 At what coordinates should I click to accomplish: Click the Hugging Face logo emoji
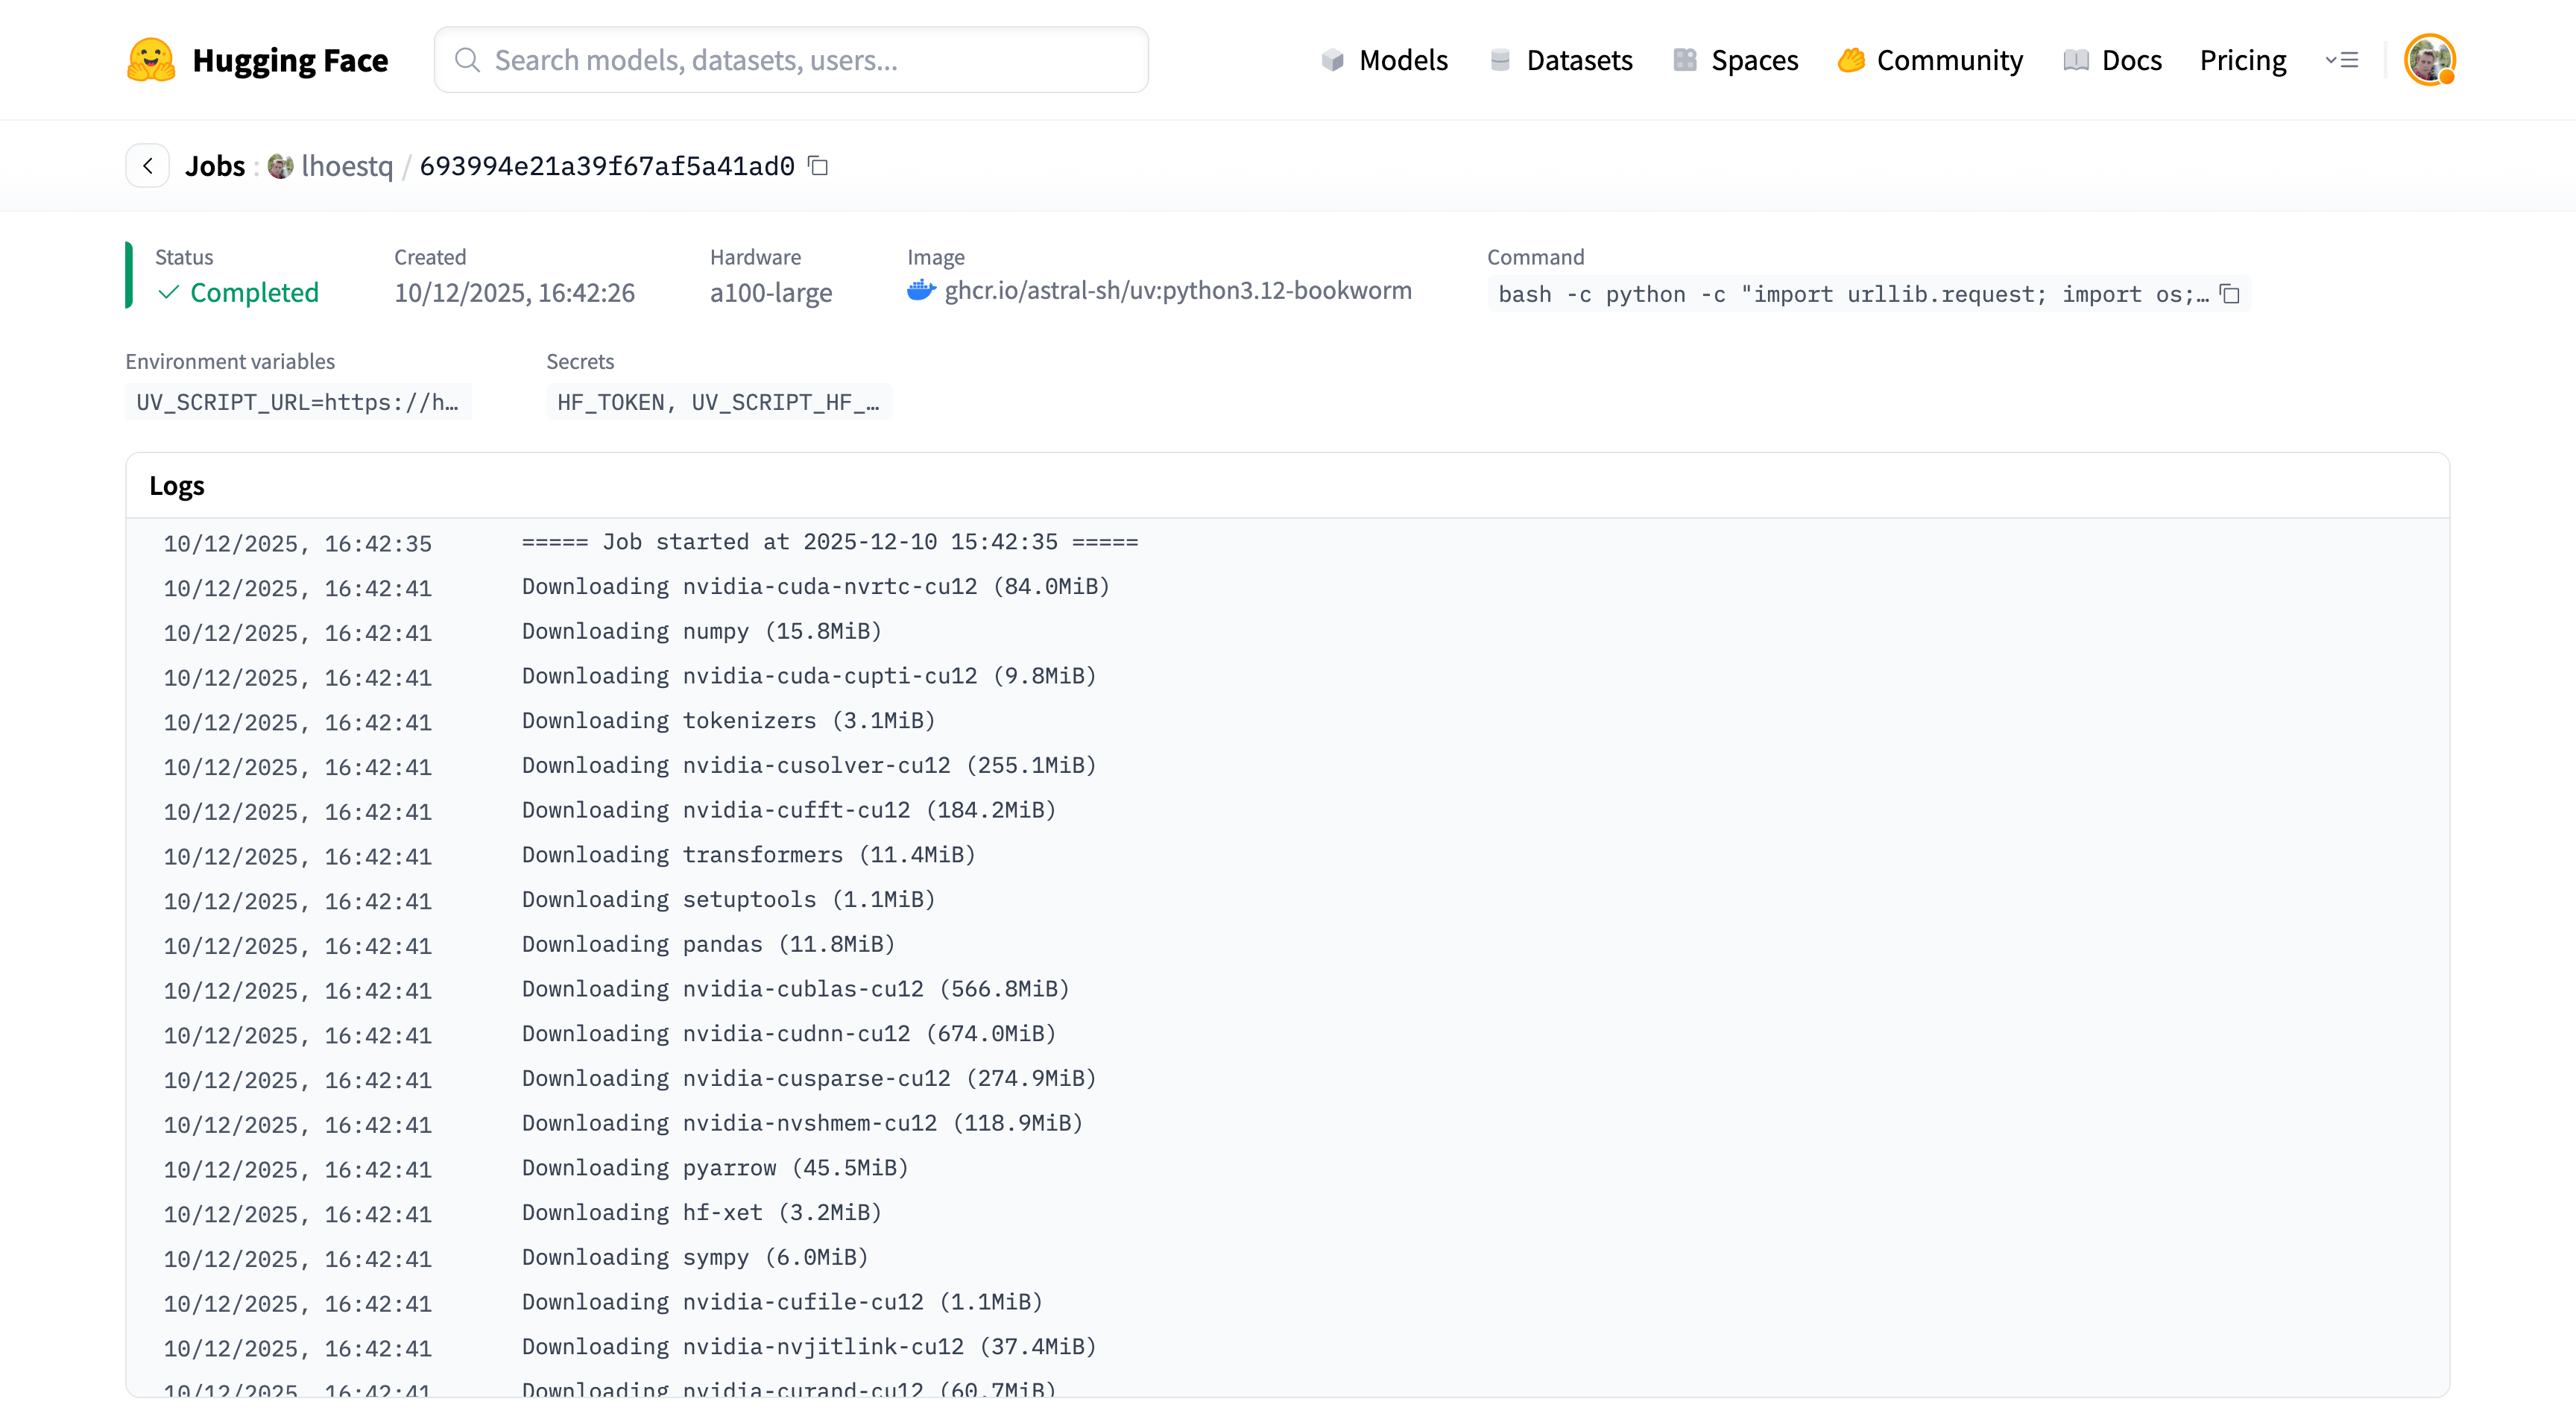[151, 60]
